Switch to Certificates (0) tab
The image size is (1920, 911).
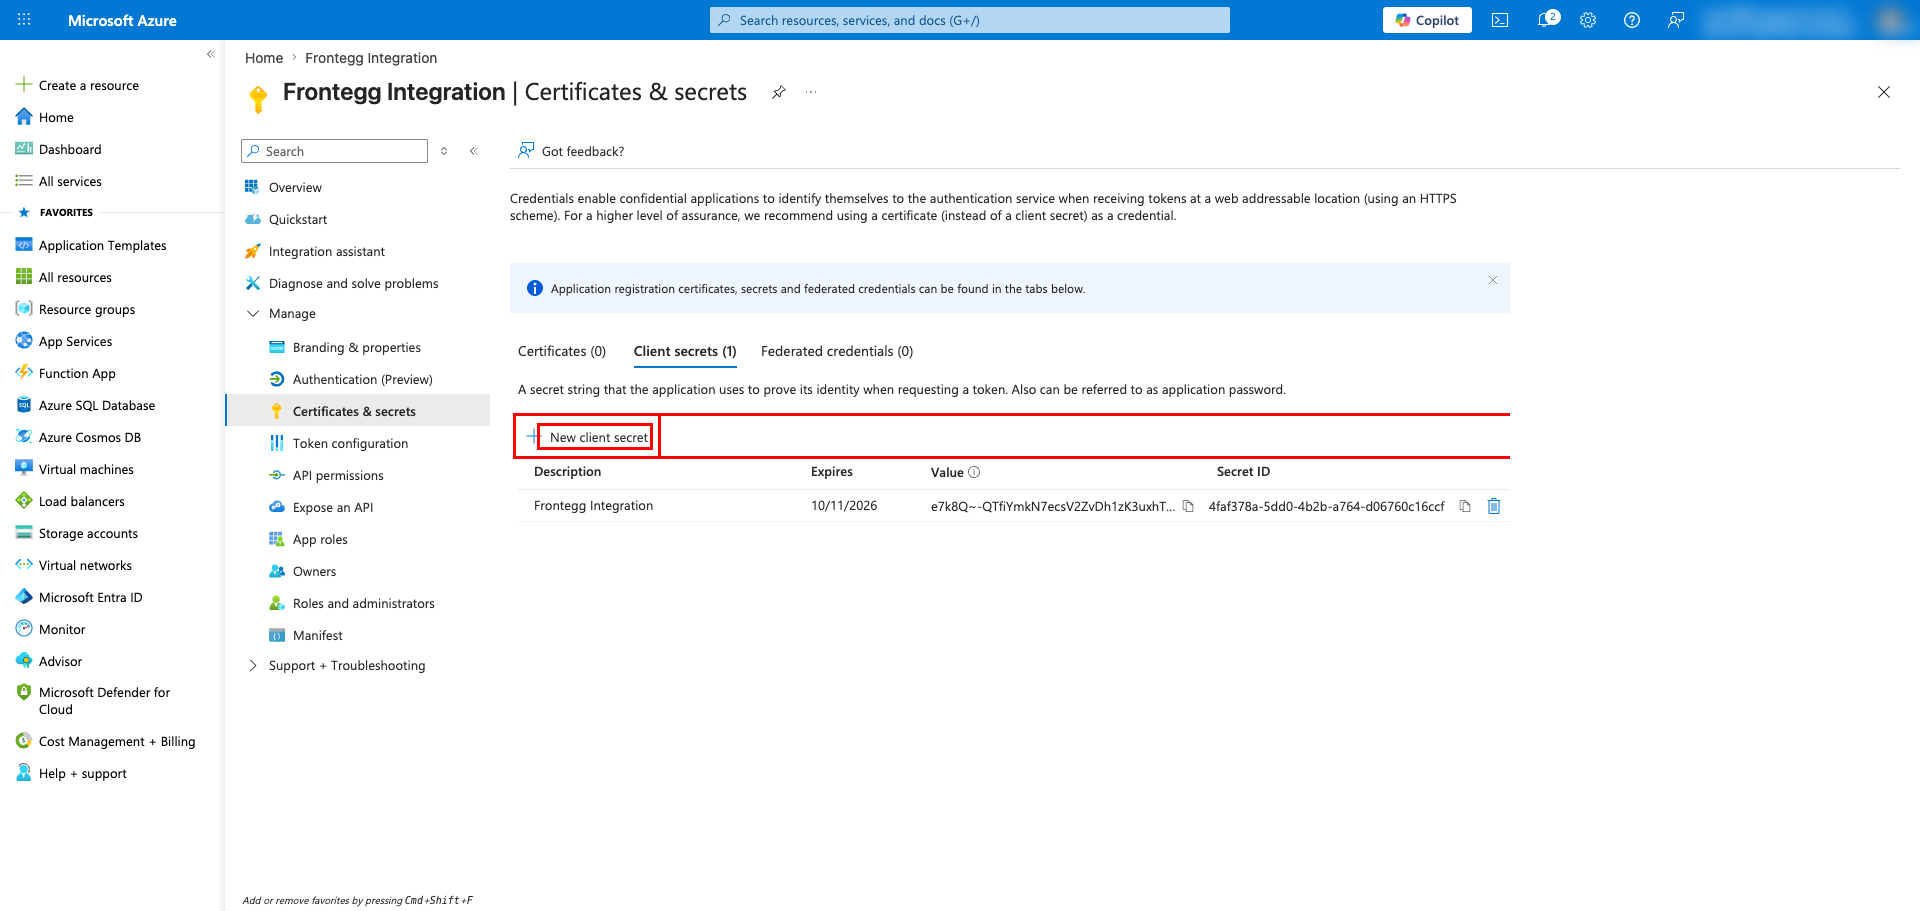pos(562,351)
